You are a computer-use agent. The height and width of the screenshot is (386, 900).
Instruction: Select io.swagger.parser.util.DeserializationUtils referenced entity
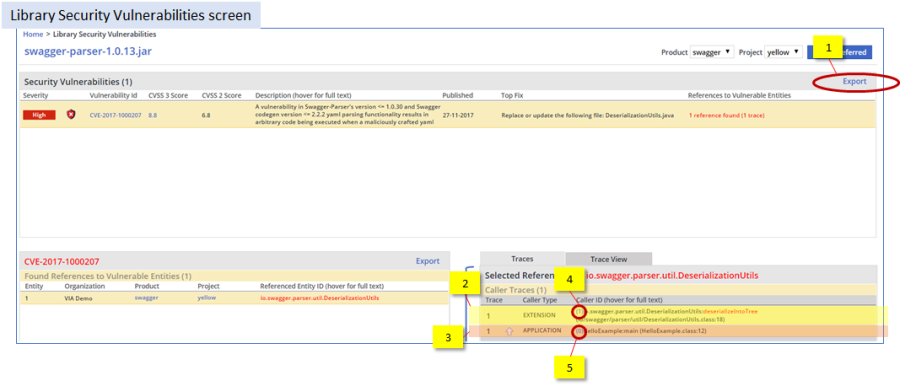[x=320, y=298]
